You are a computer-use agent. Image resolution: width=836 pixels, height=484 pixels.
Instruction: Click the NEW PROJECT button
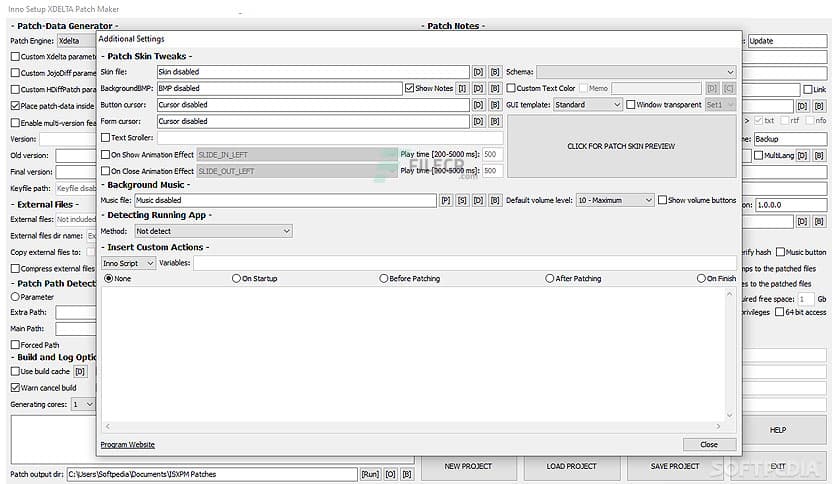(468, 466)
